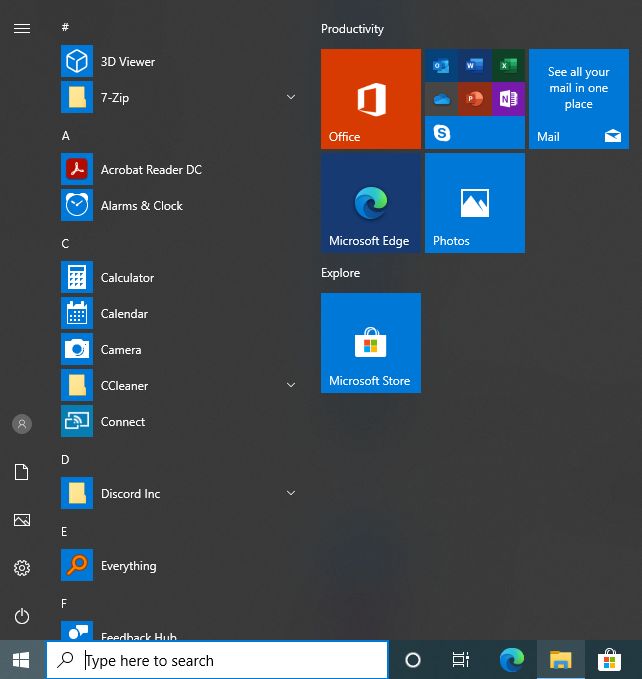Open File Explorer from the taskbar
This screenshot has width=642, height=679.
click(x=561, y=660)
